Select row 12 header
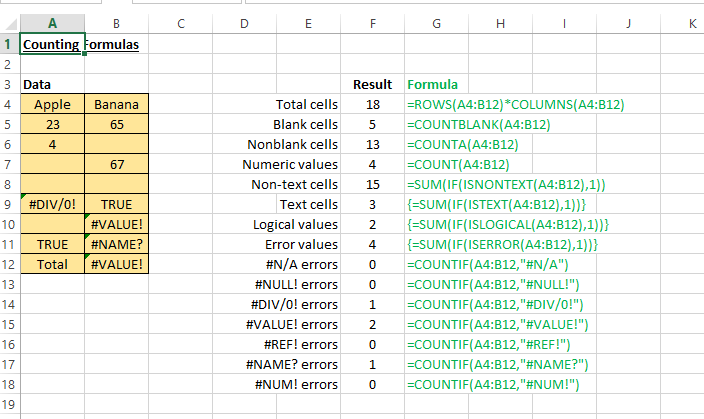 pyautogui.click(x=9, y=264)
